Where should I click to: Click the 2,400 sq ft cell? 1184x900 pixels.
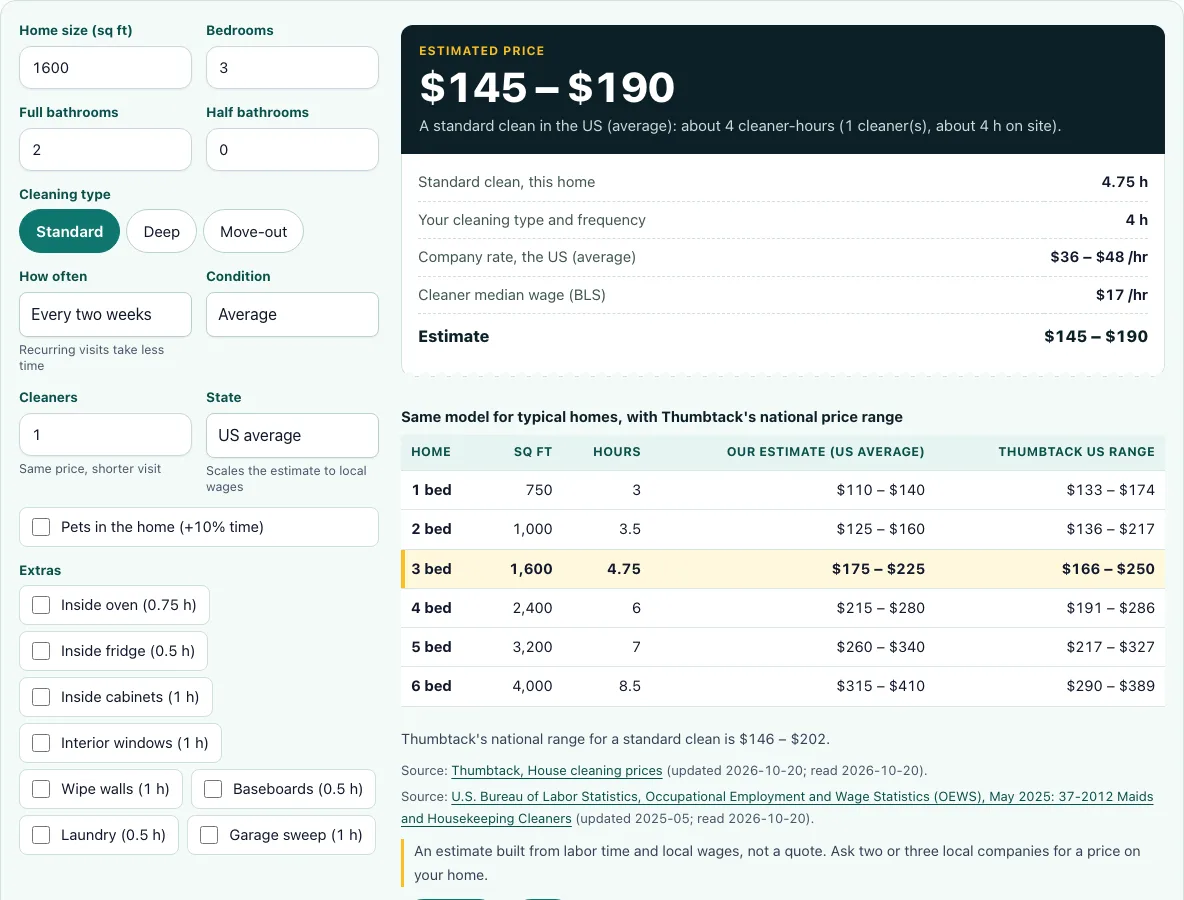click(532, 608)
